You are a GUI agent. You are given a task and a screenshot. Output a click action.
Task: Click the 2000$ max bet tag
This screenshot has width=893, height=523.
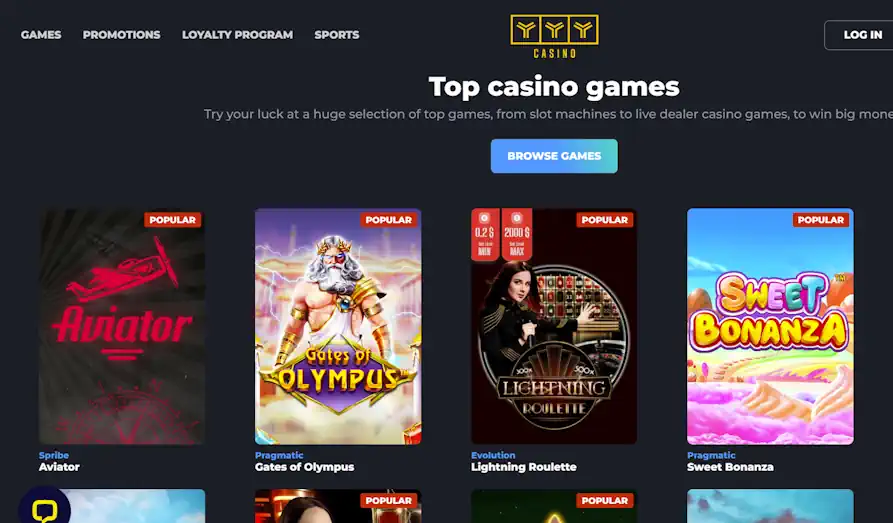coord(517,235)
